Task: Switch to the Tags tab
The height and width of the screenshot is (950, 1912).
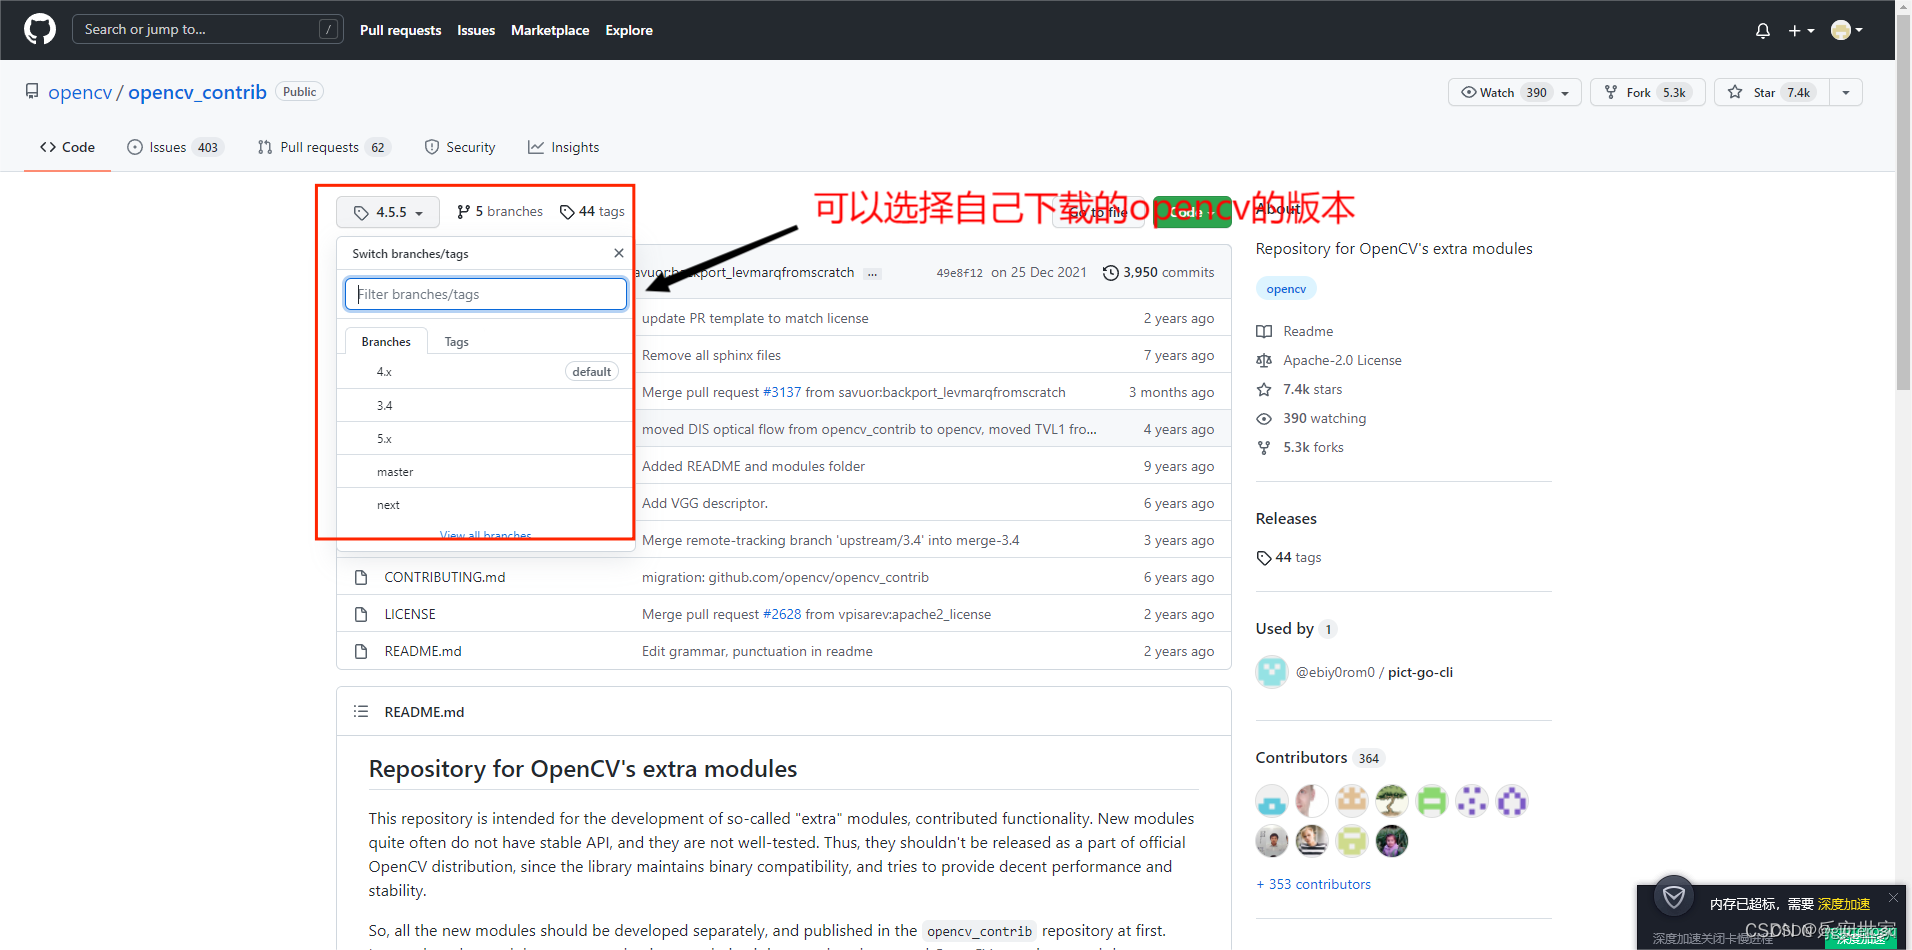Action: tap(456, 341)
